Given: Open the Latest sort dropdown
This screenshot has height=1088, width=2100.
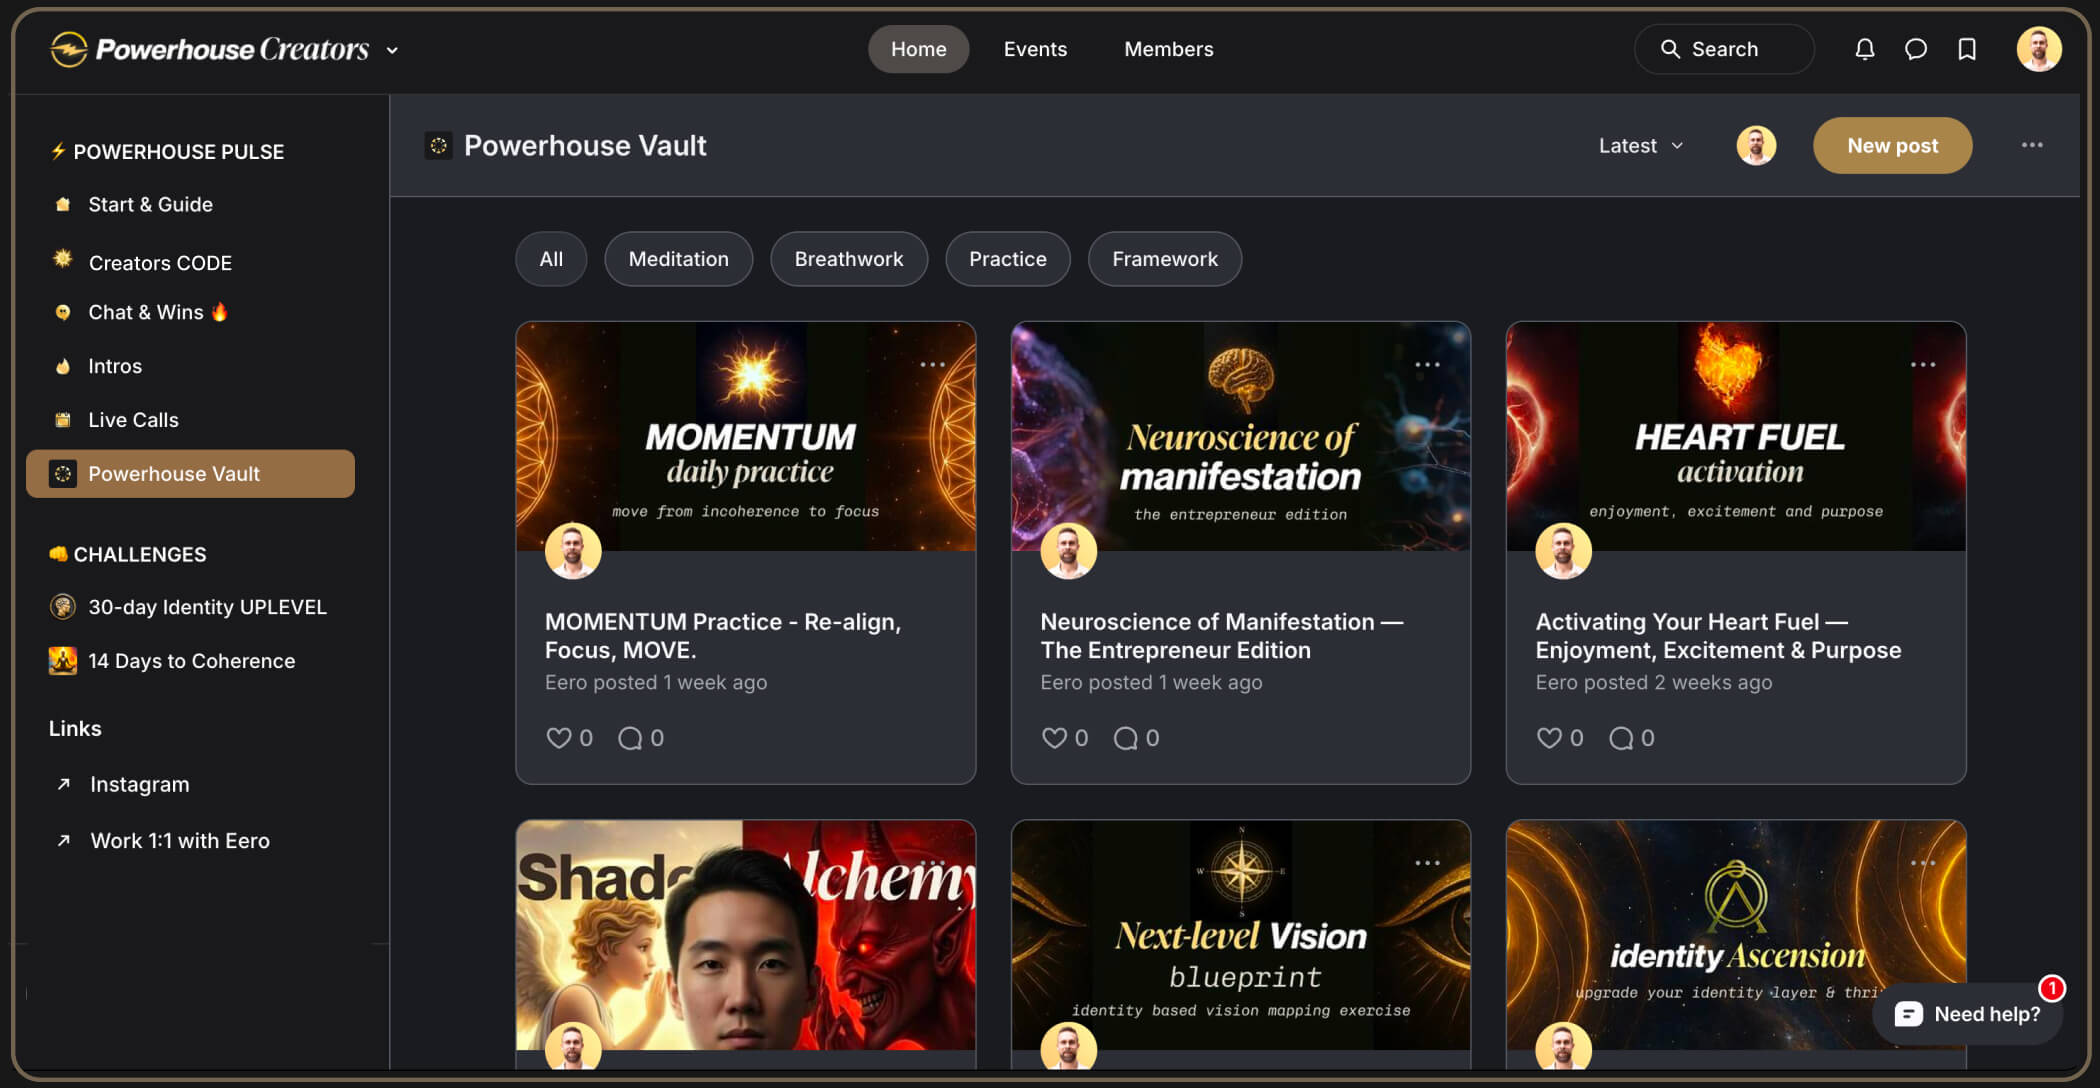Looking at the screenshot, I should (1640, 146).
